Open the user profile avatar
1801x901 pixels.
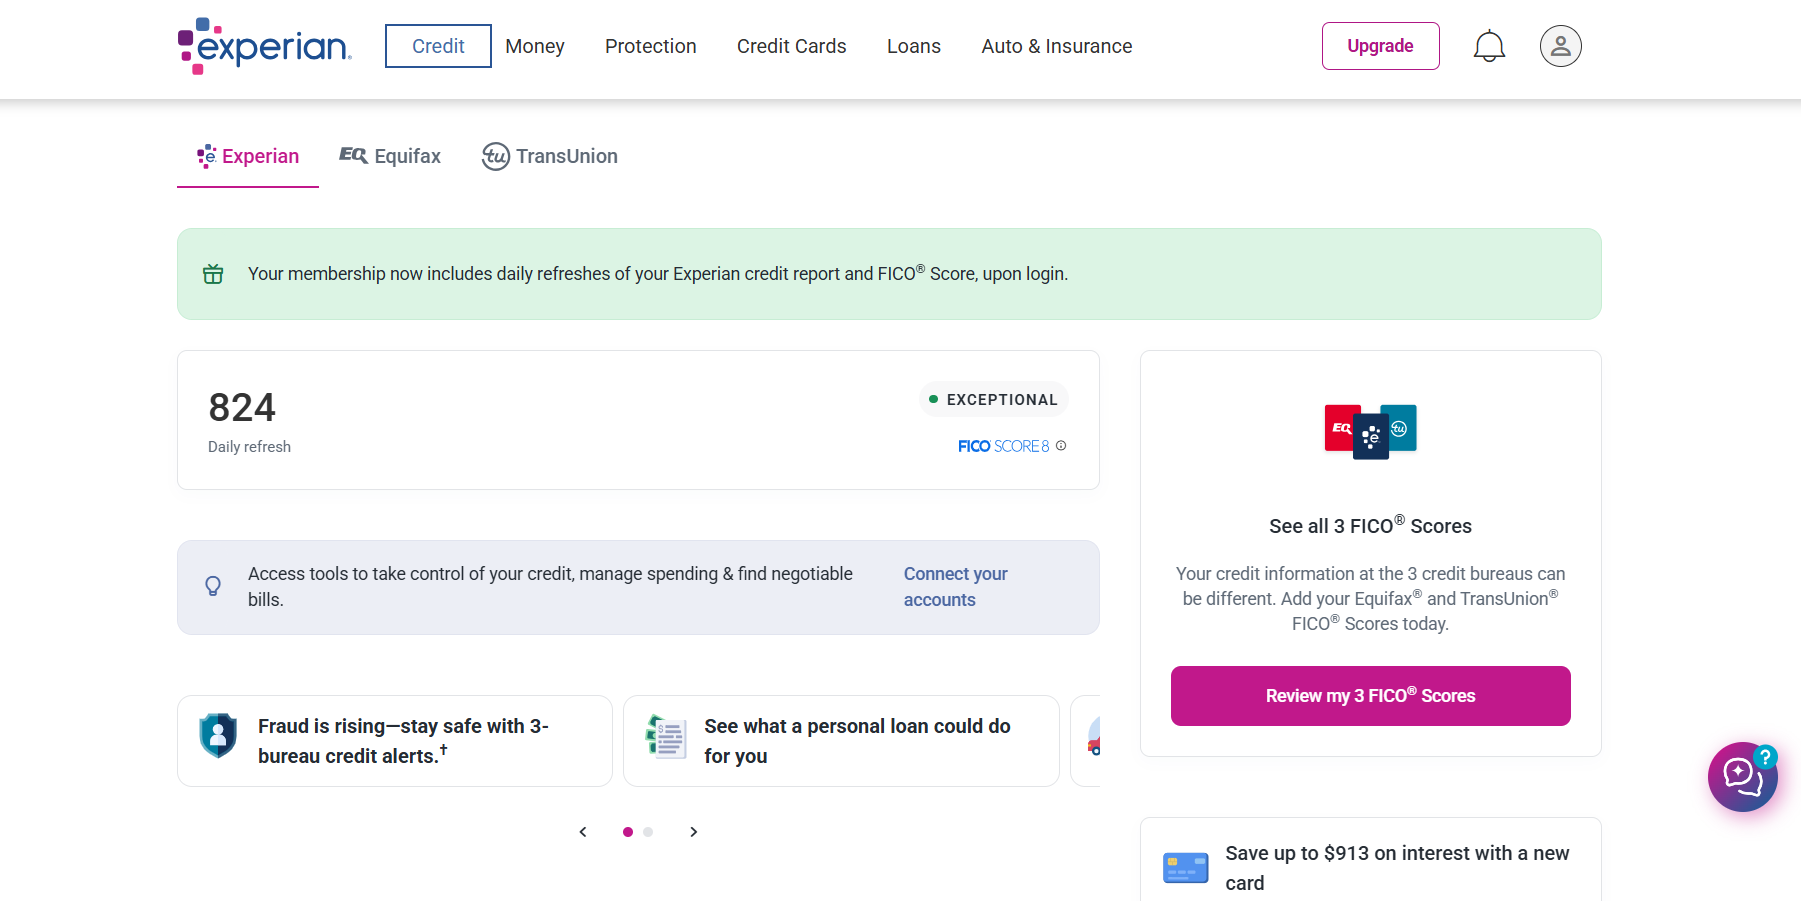pyautogui.click(x=1560, y=46)
